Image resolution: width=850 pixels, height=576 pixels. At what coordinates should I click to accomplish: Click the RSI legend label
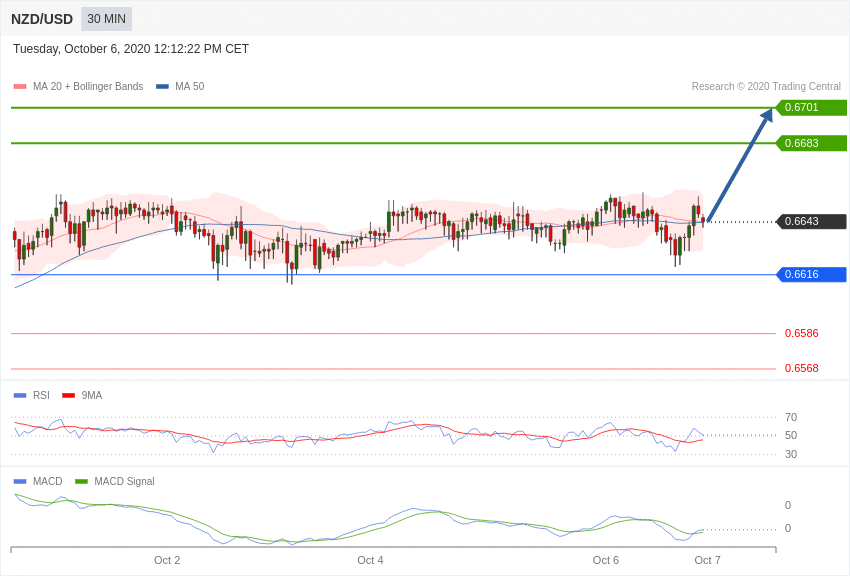pos(41,396)
